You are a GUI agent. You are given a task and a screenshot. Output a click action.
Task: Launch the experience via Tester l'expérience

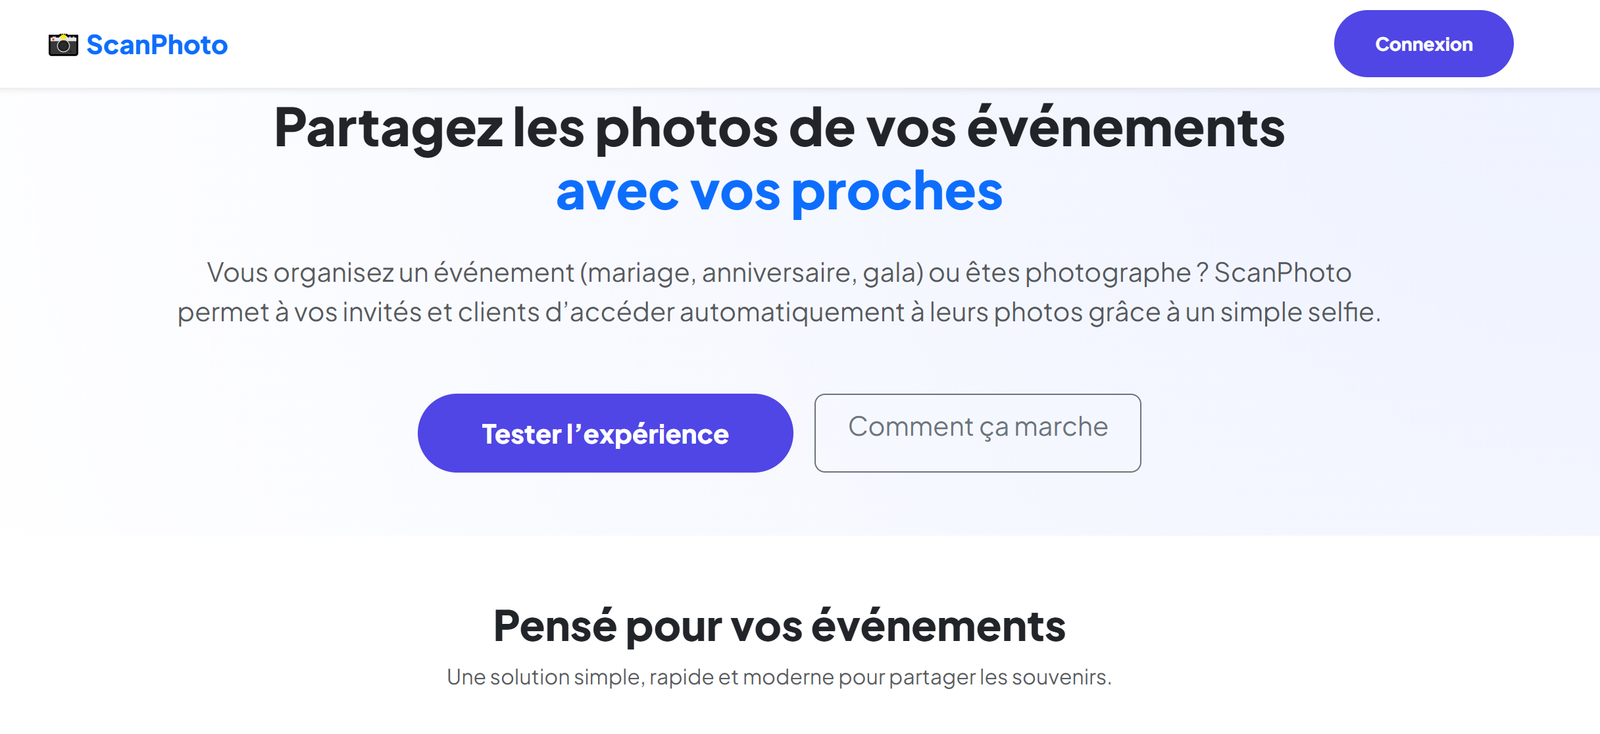(604, 432)
